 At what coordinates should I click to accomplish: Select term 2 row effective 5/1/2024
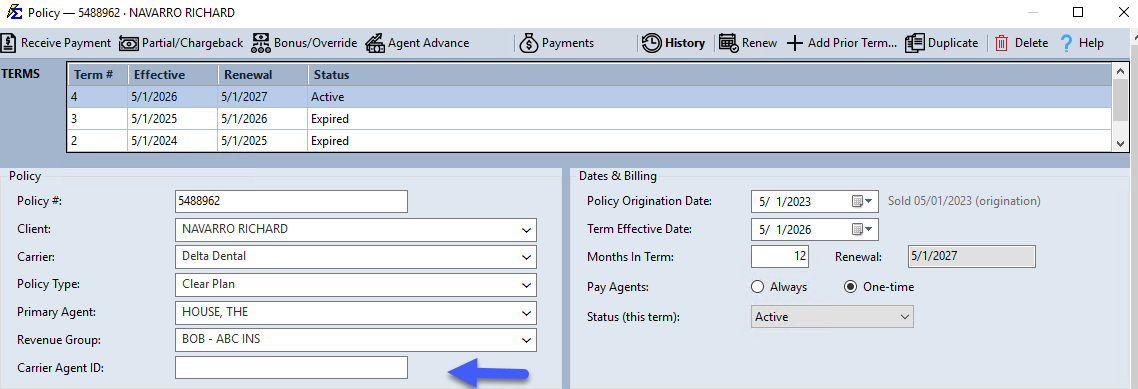coord(589,141)
